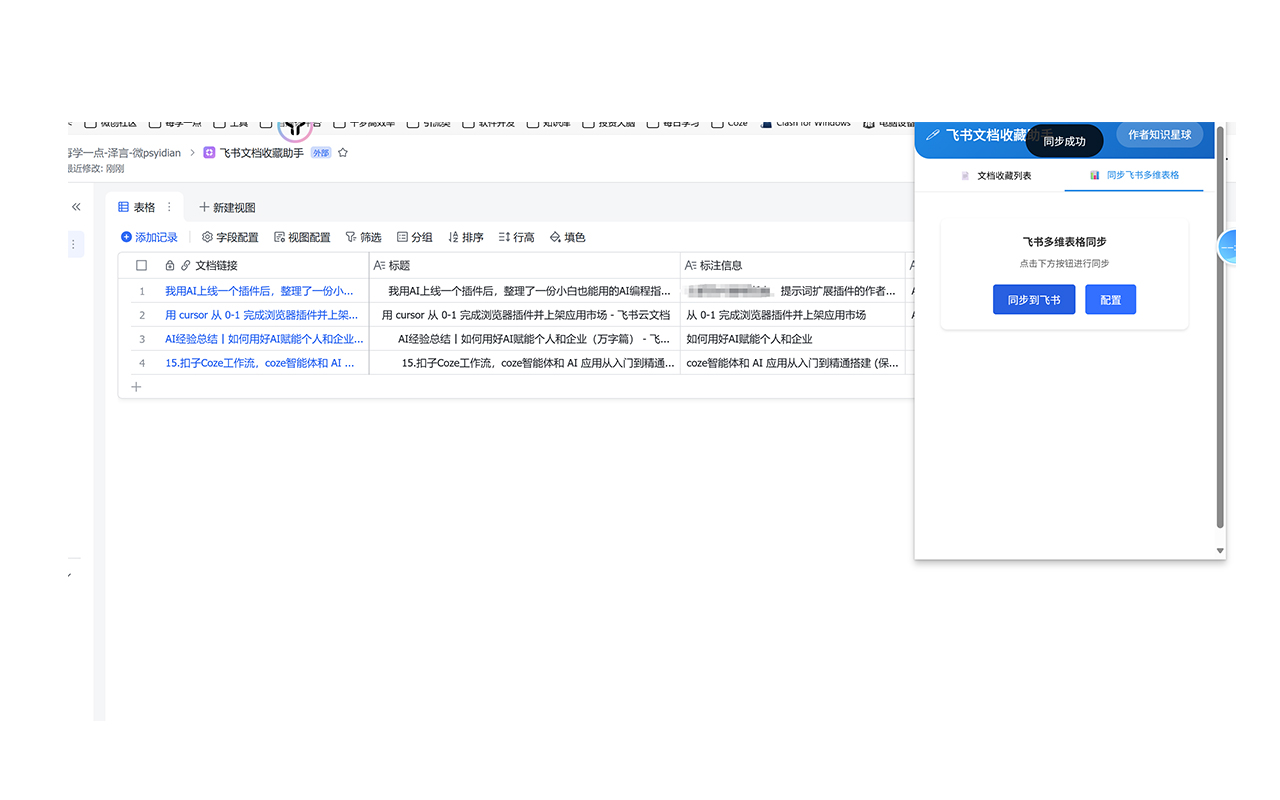Screen dimensions: 1280x800
Task: Click the three-dot handle in the left sidebar
Action: coord(73,244)
